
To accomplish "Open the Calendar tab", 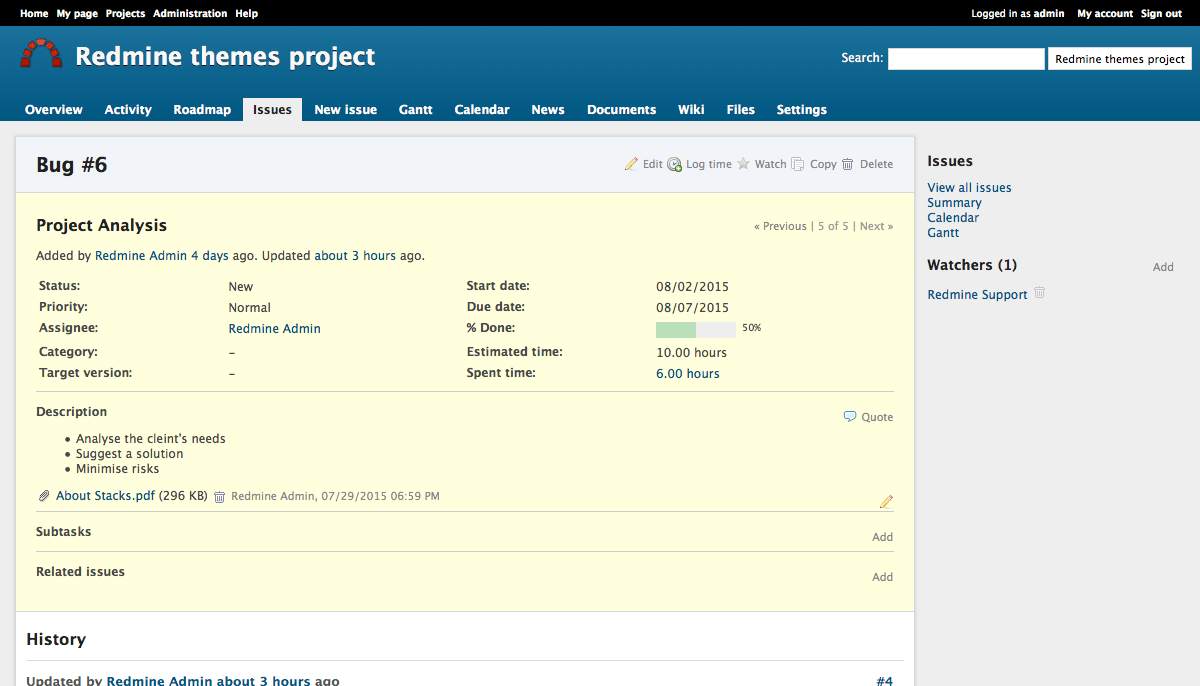I will pos(482,110).
